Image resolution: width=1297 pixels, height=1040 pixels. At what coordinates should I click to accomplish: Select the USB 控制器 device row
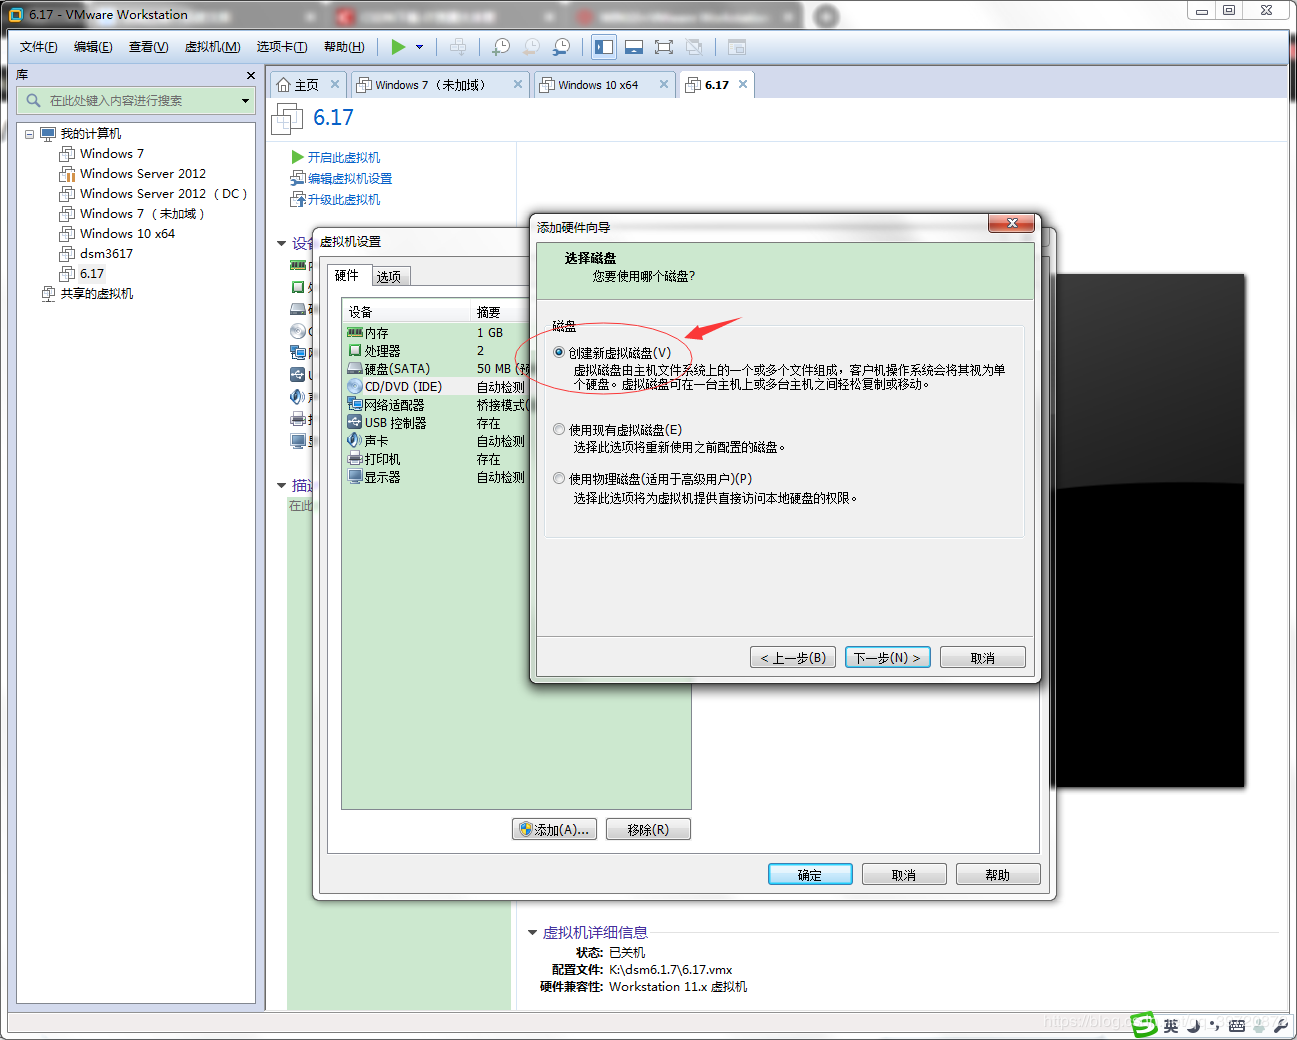(x=436, y=423)
